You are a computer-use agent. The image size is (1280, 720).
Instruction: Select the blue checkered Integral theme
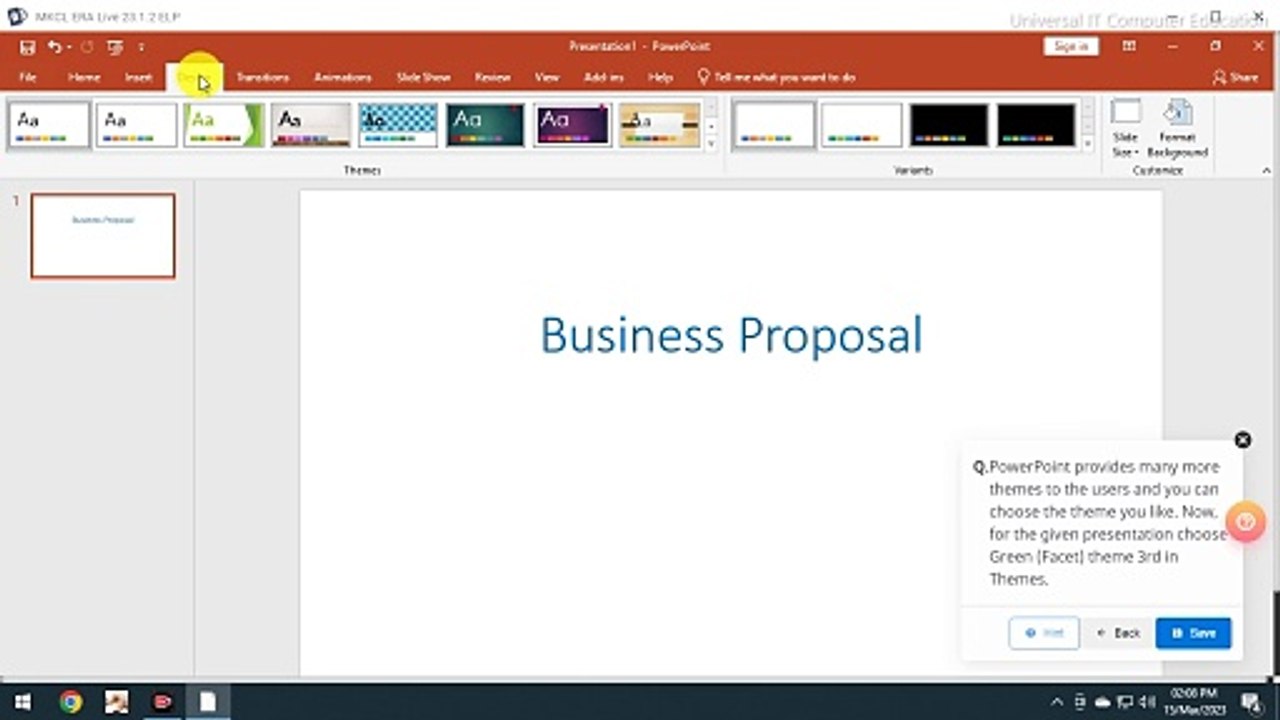(398, 125)
